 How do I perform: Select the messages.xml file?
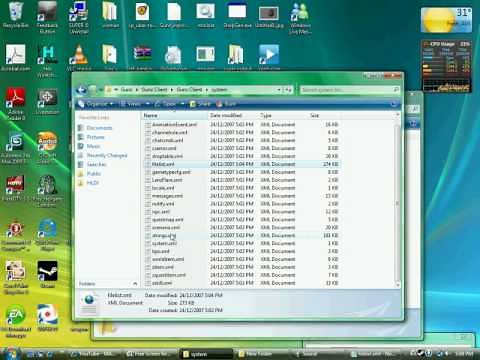[x=242, y=196]
